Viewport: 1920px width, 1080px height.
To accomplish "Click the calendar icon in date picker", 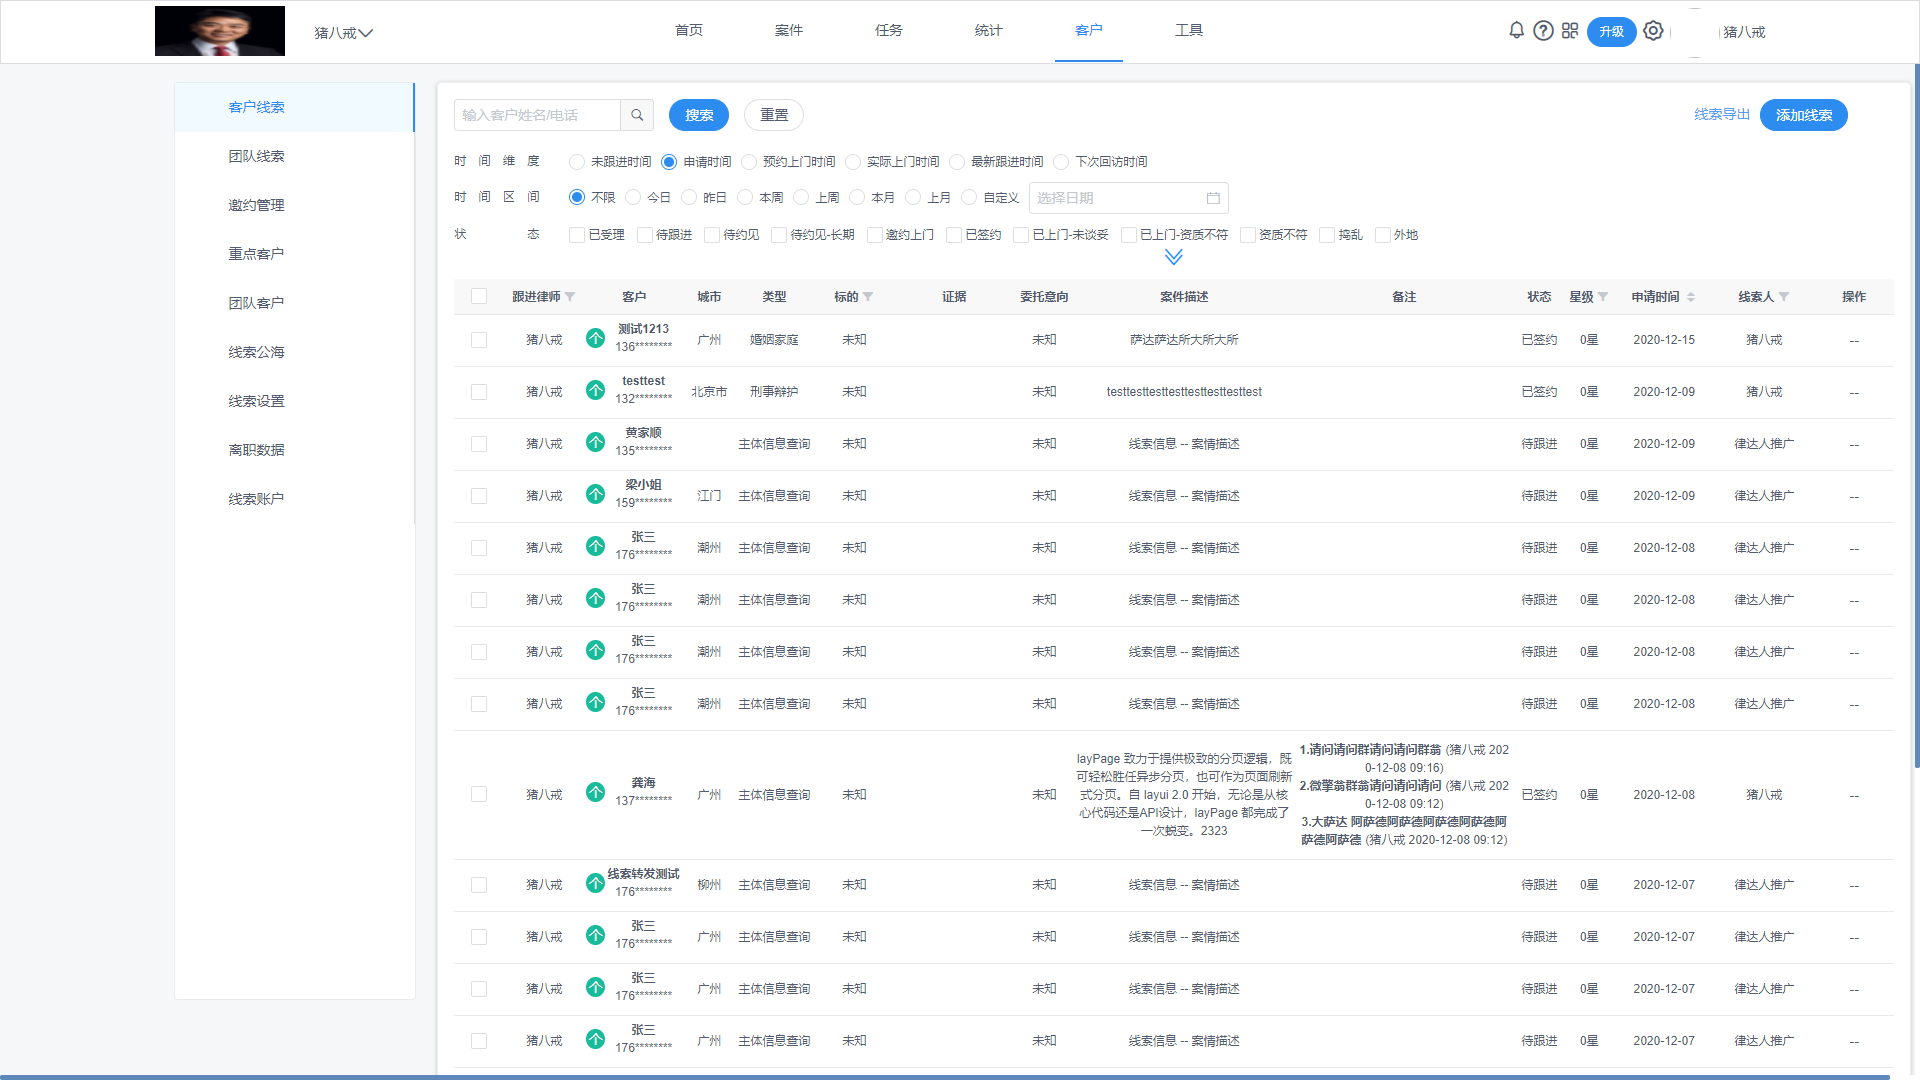I will pos(1213,198).
